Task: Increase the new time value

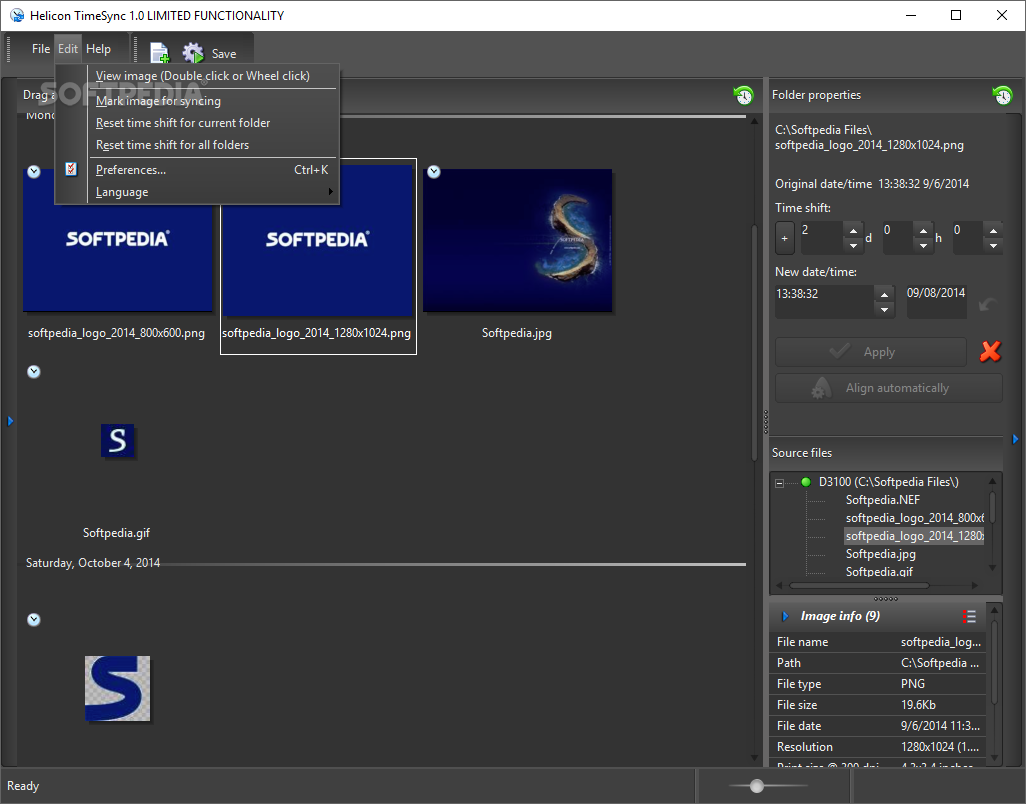Action: click(x=884, y=294)
